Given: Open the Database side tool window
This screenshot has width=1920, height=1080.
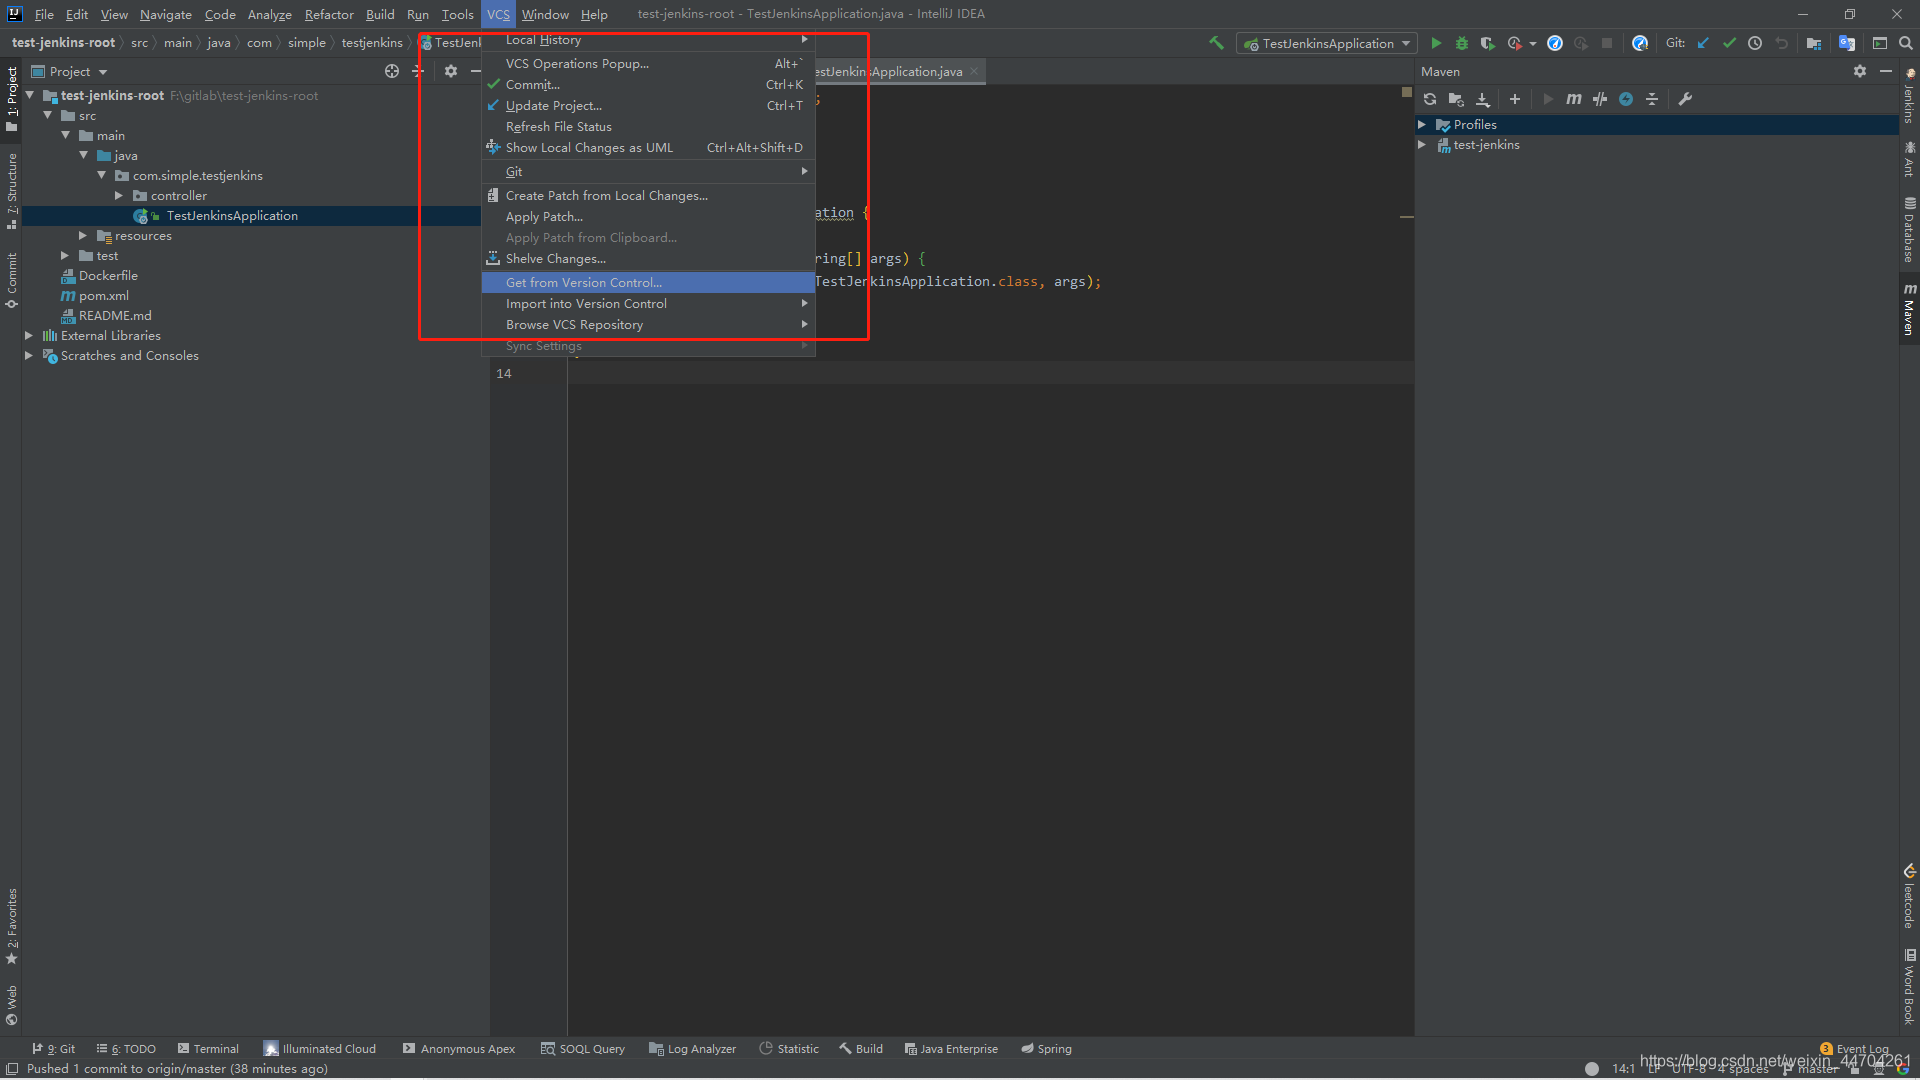Looking at the screenshot, I should pos(1909,229).
